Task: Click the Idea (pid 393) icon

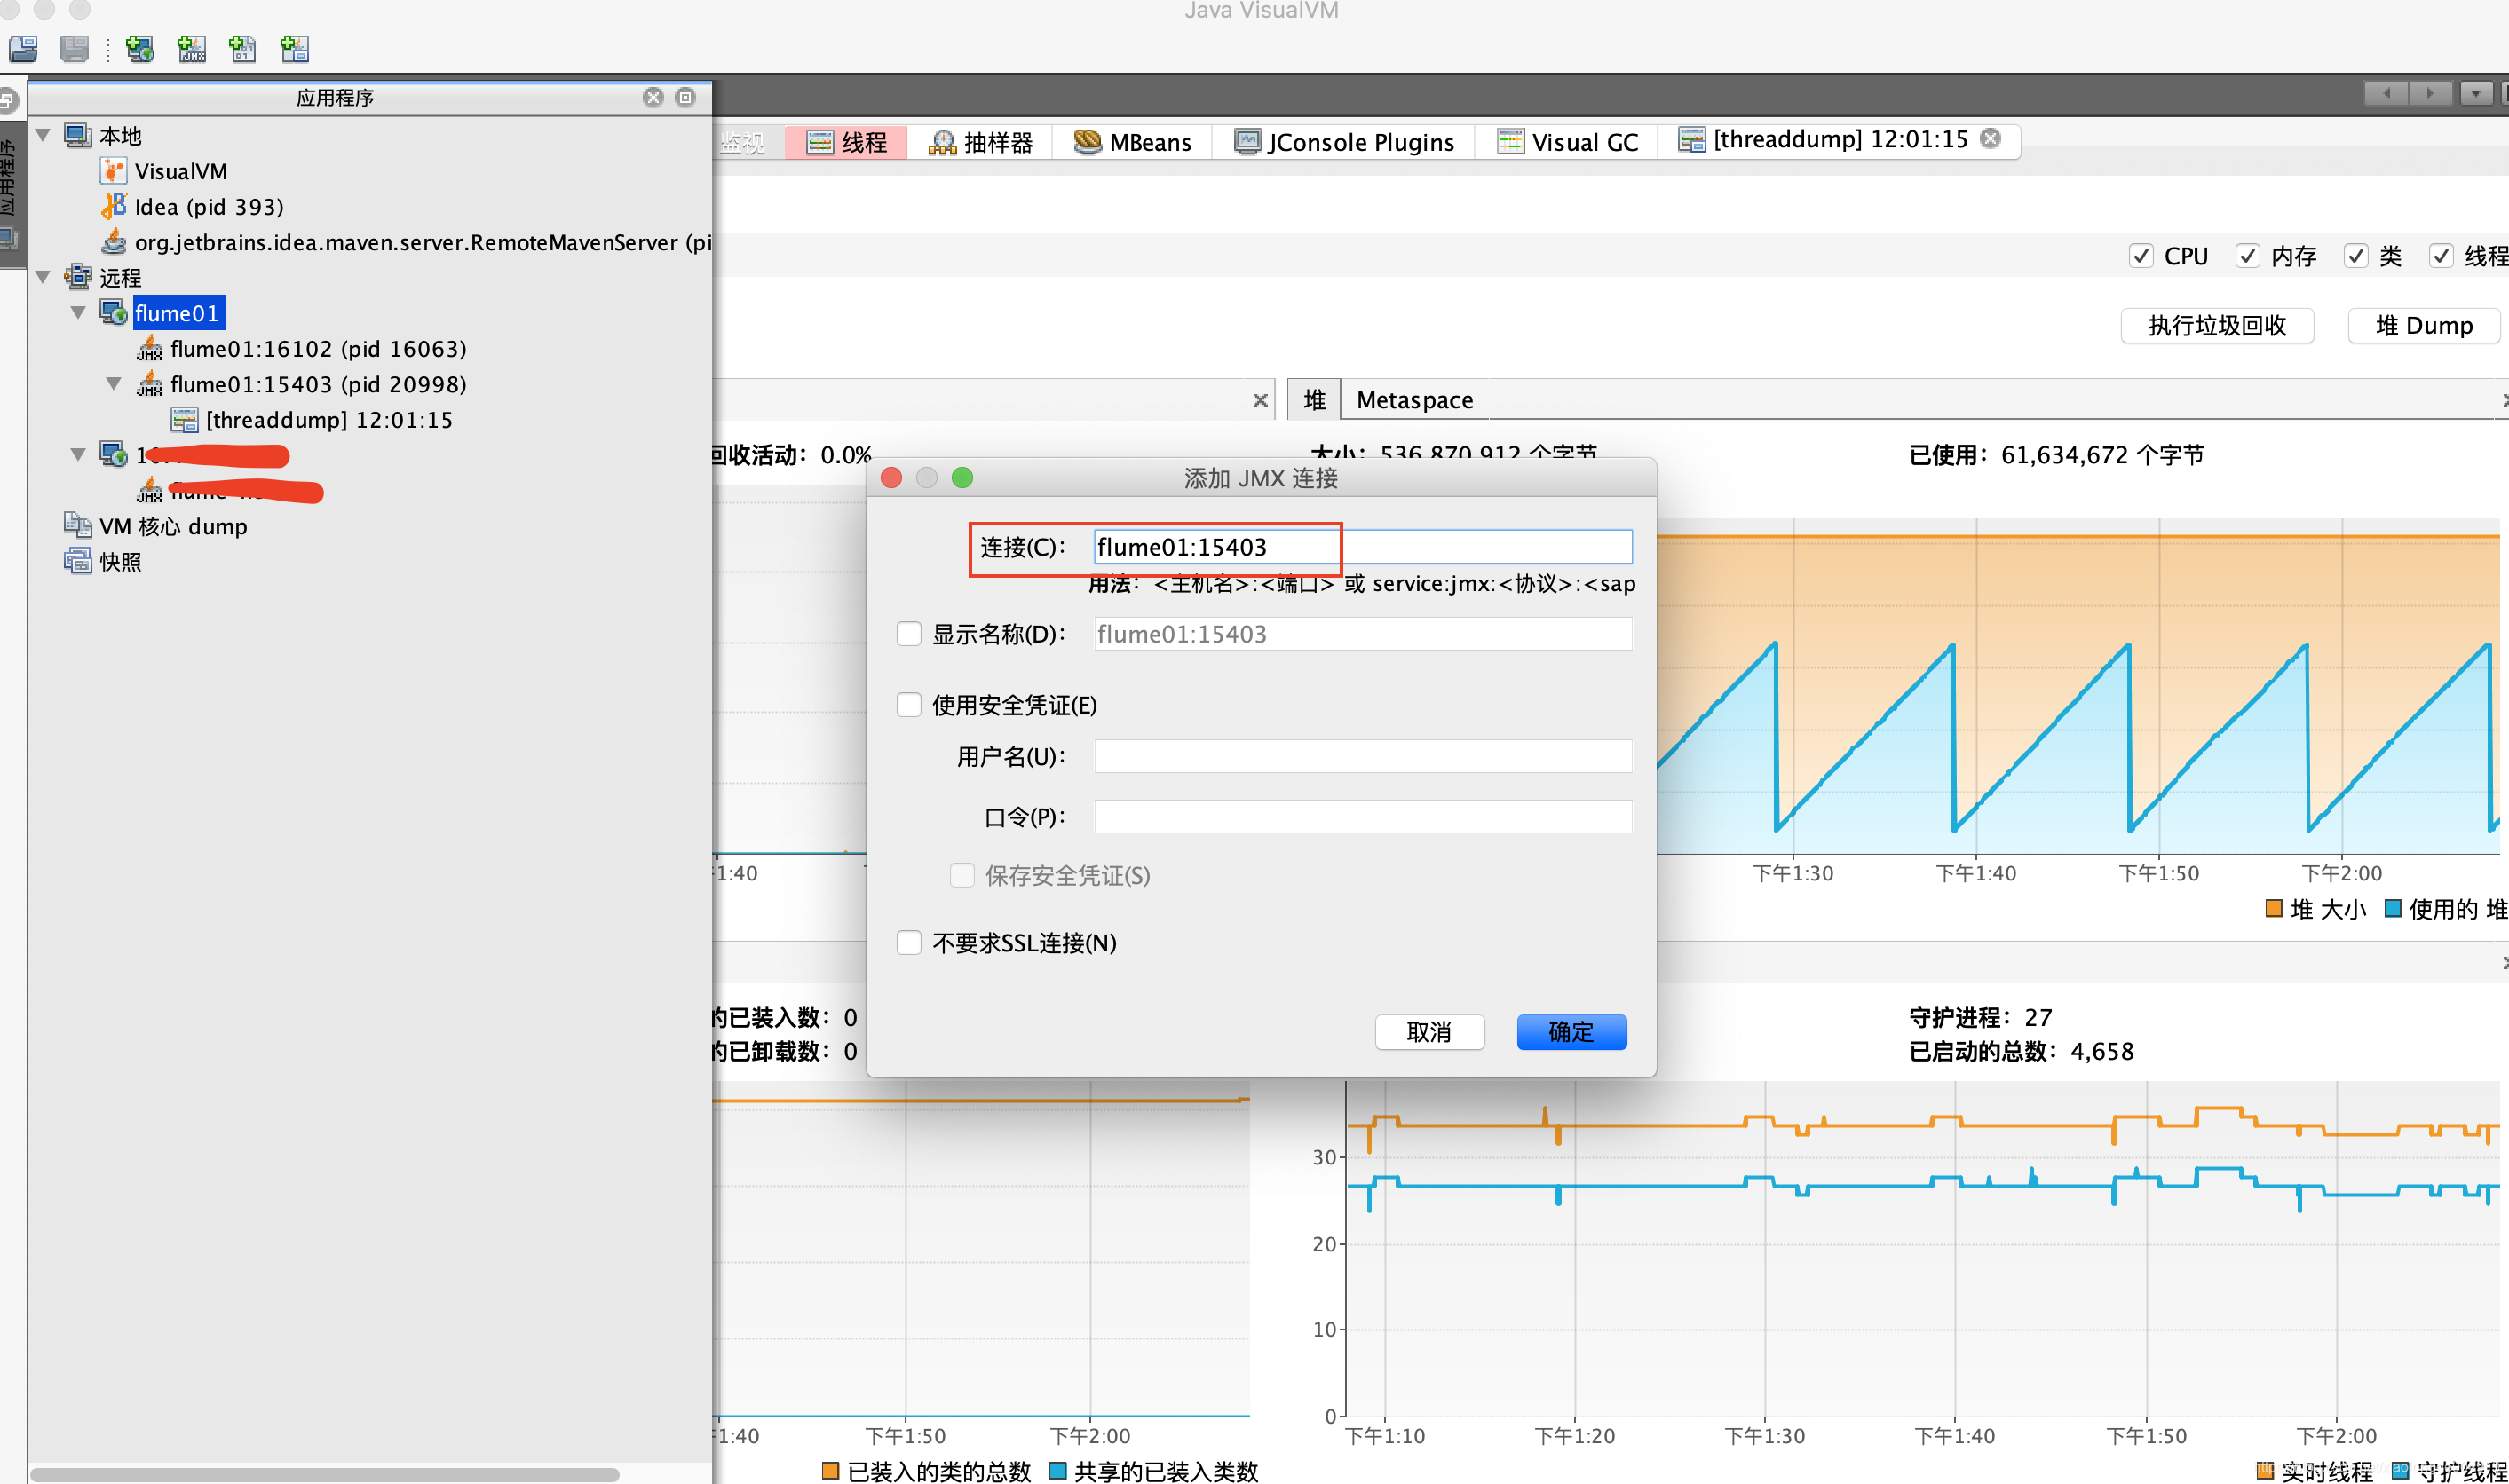Action: [113, 206]
